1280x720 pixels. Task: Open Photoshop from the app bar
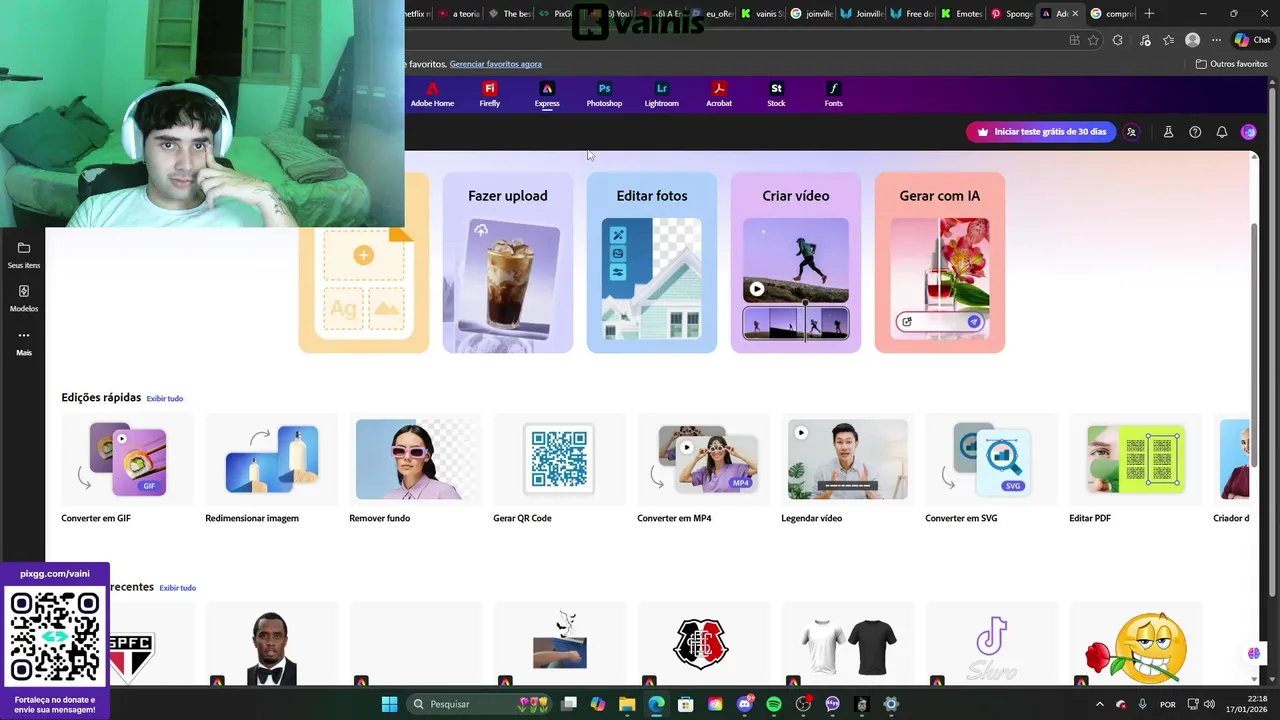pyautogui.click(x=604, y=95)
